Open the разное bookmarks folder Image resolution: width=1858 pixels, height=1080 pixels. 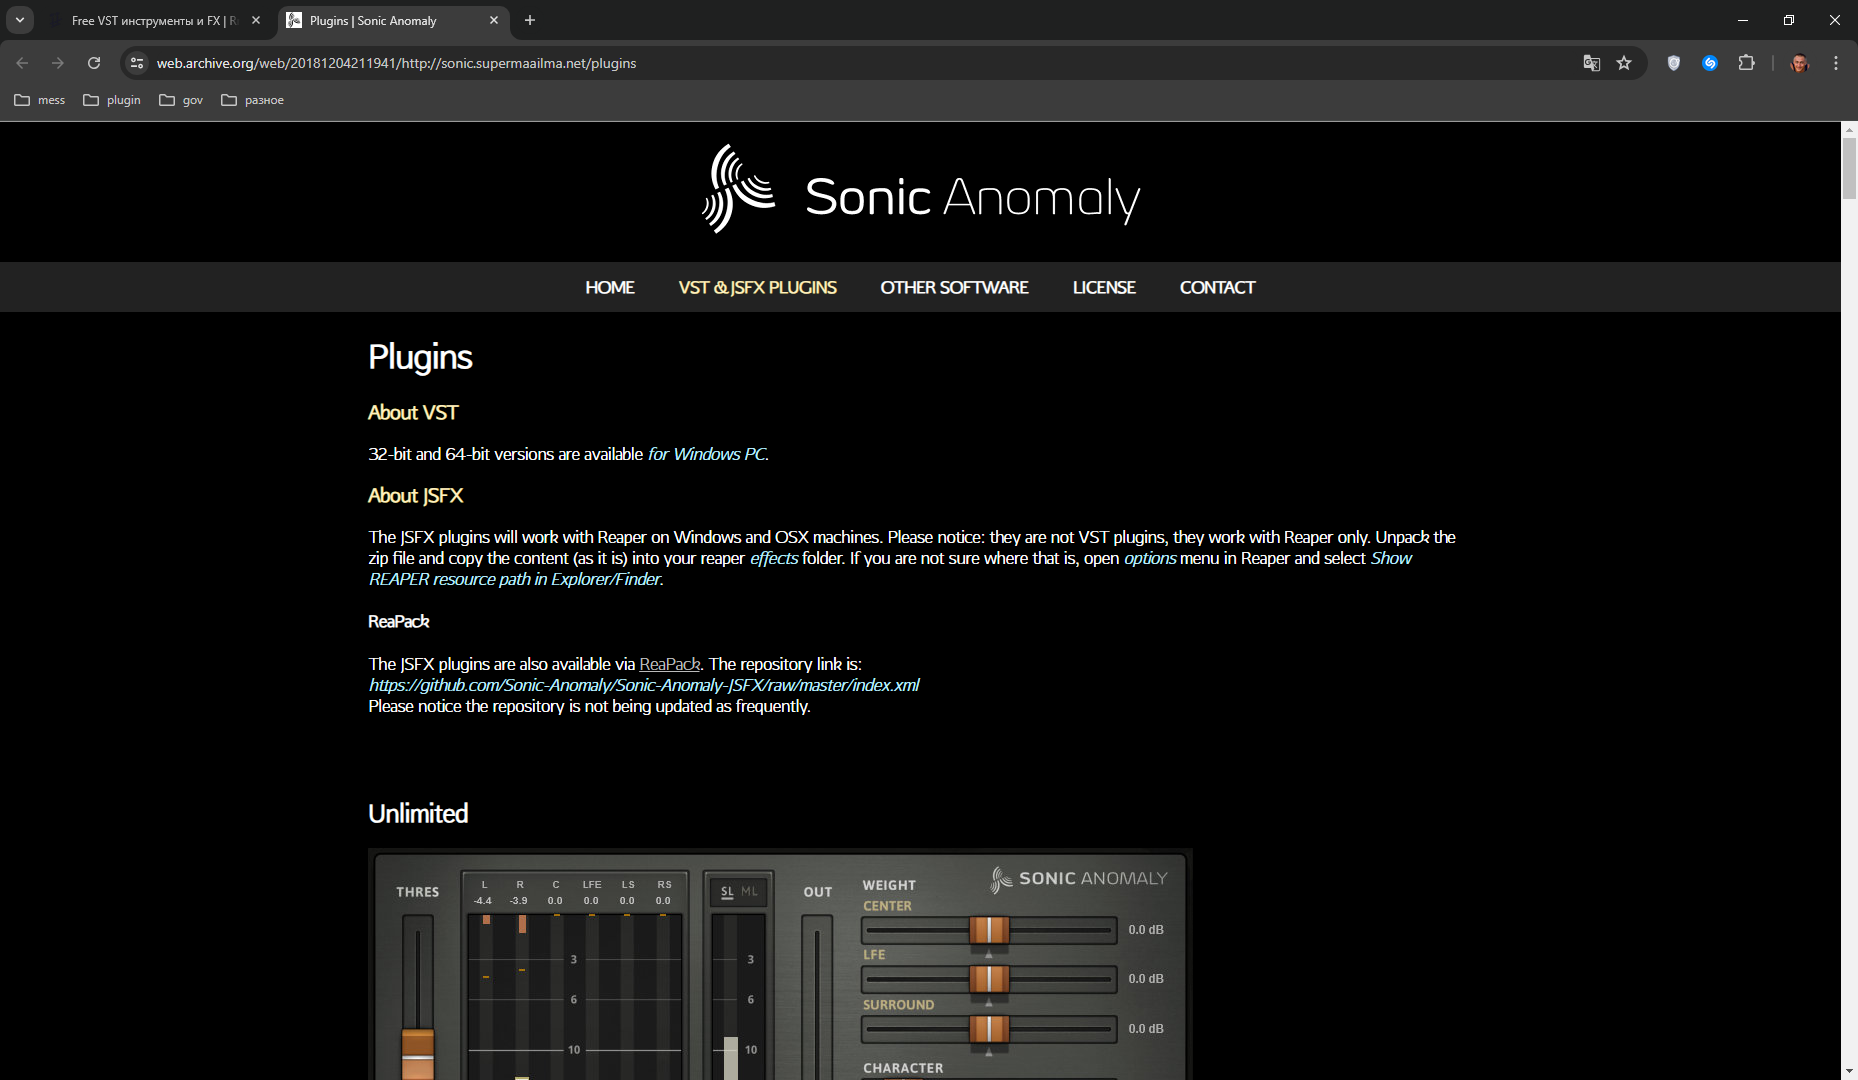(x=253, y=100)
